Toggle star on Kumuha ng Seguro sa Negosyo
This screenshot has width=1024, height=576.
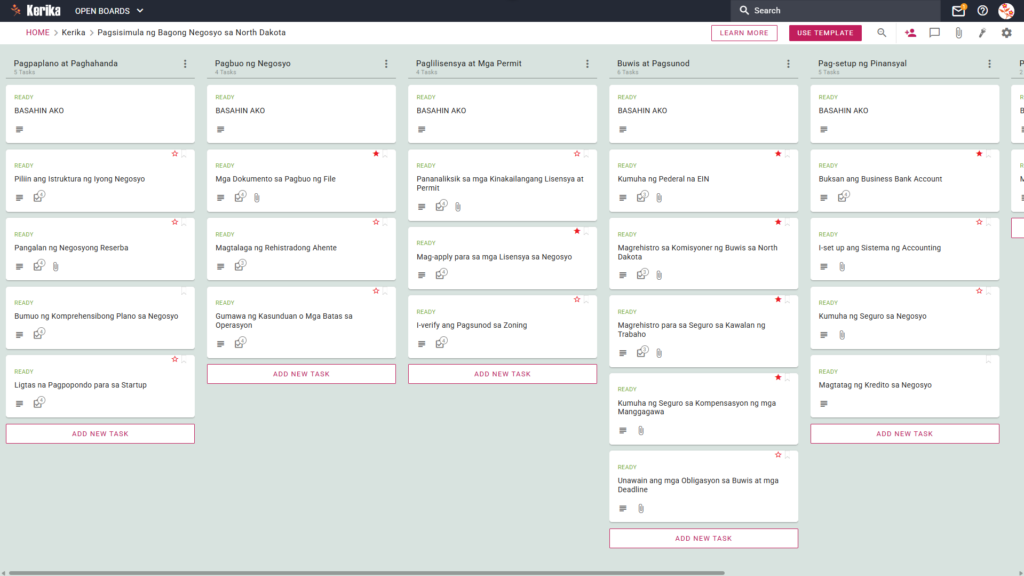click(x=979, y=291)
